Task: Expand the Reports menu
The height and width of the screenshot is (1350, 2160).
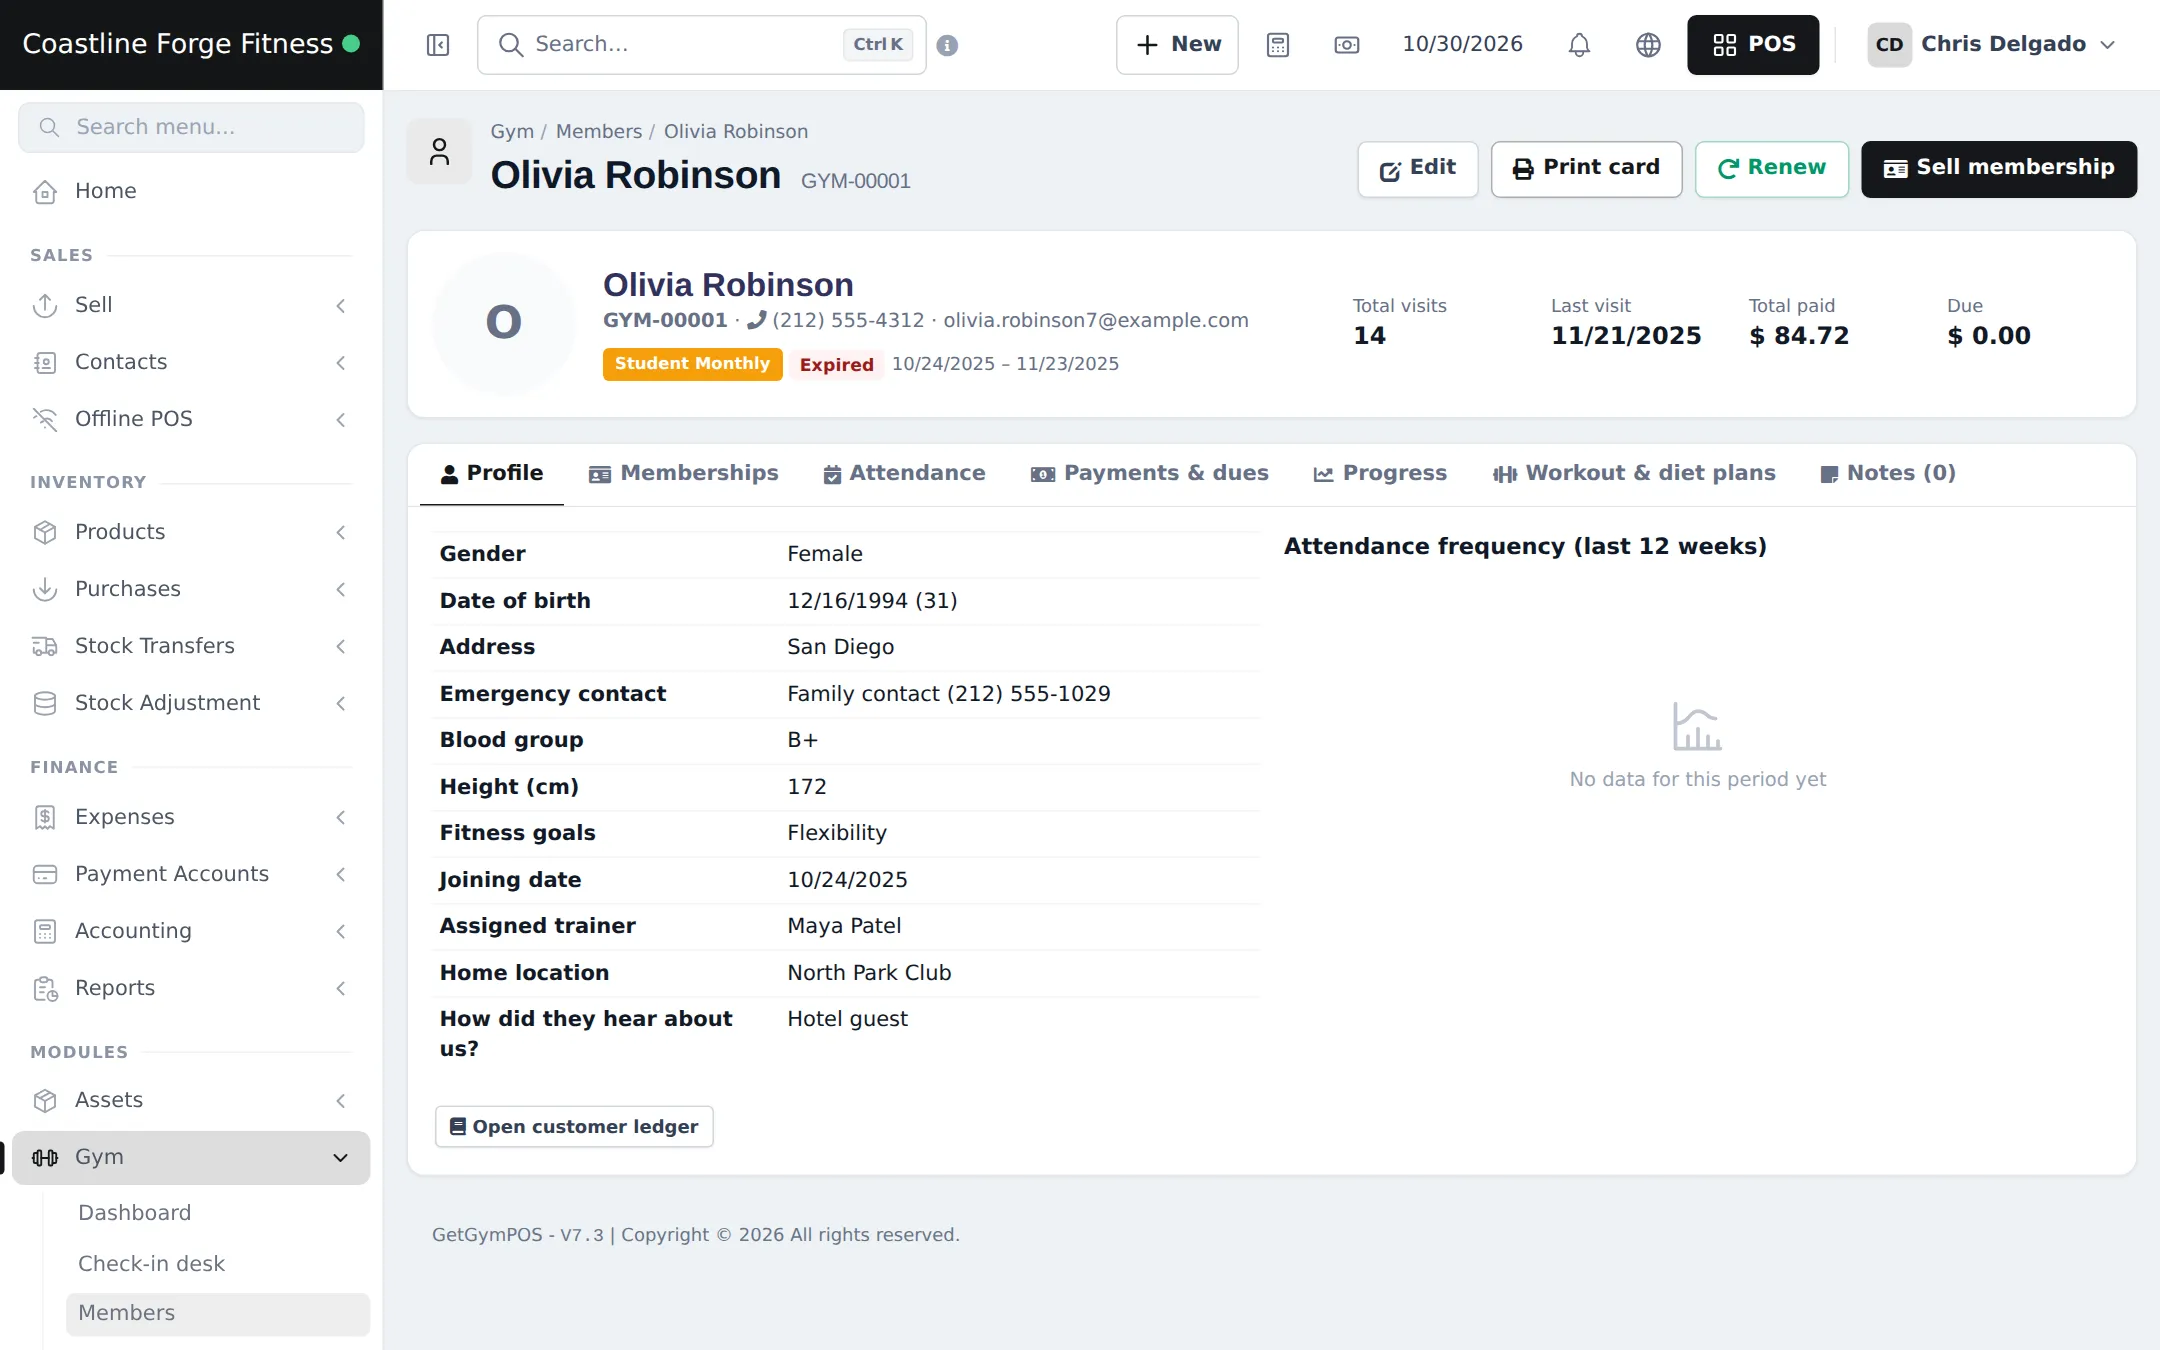Action: (x=191, y=988)
